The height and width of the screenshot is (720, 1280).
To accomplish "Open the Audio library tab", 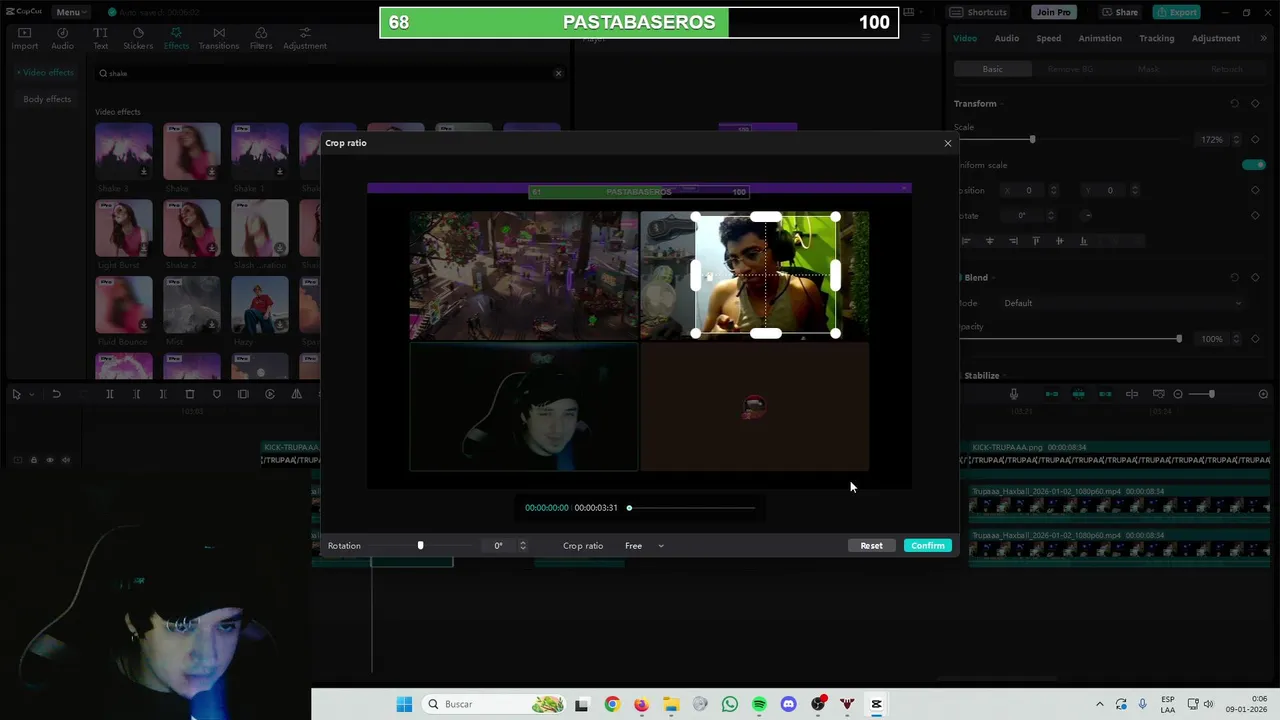I will coord(62,39).
